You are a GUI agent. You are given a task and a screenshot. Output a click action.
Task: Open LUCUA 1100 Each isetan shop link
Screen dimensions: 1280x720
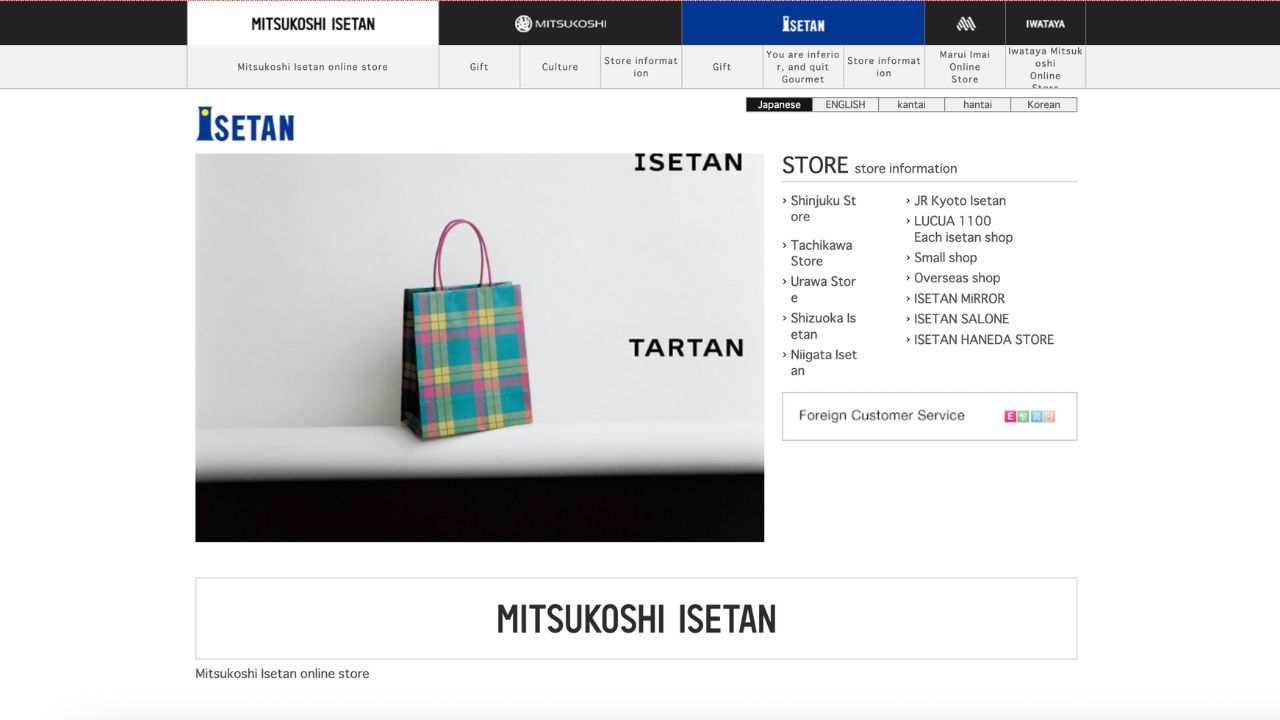962,229
